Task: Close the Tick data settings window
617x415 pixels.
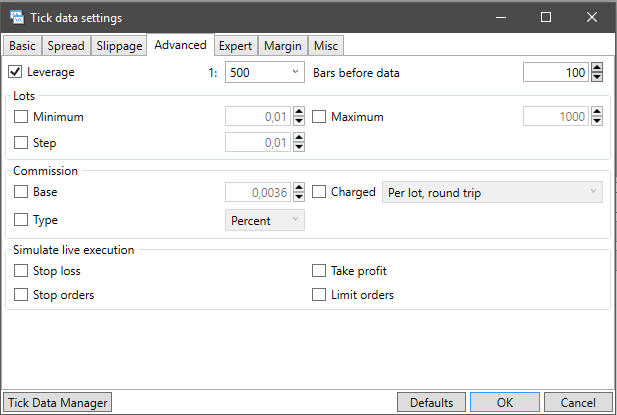Action: (592, 17)
